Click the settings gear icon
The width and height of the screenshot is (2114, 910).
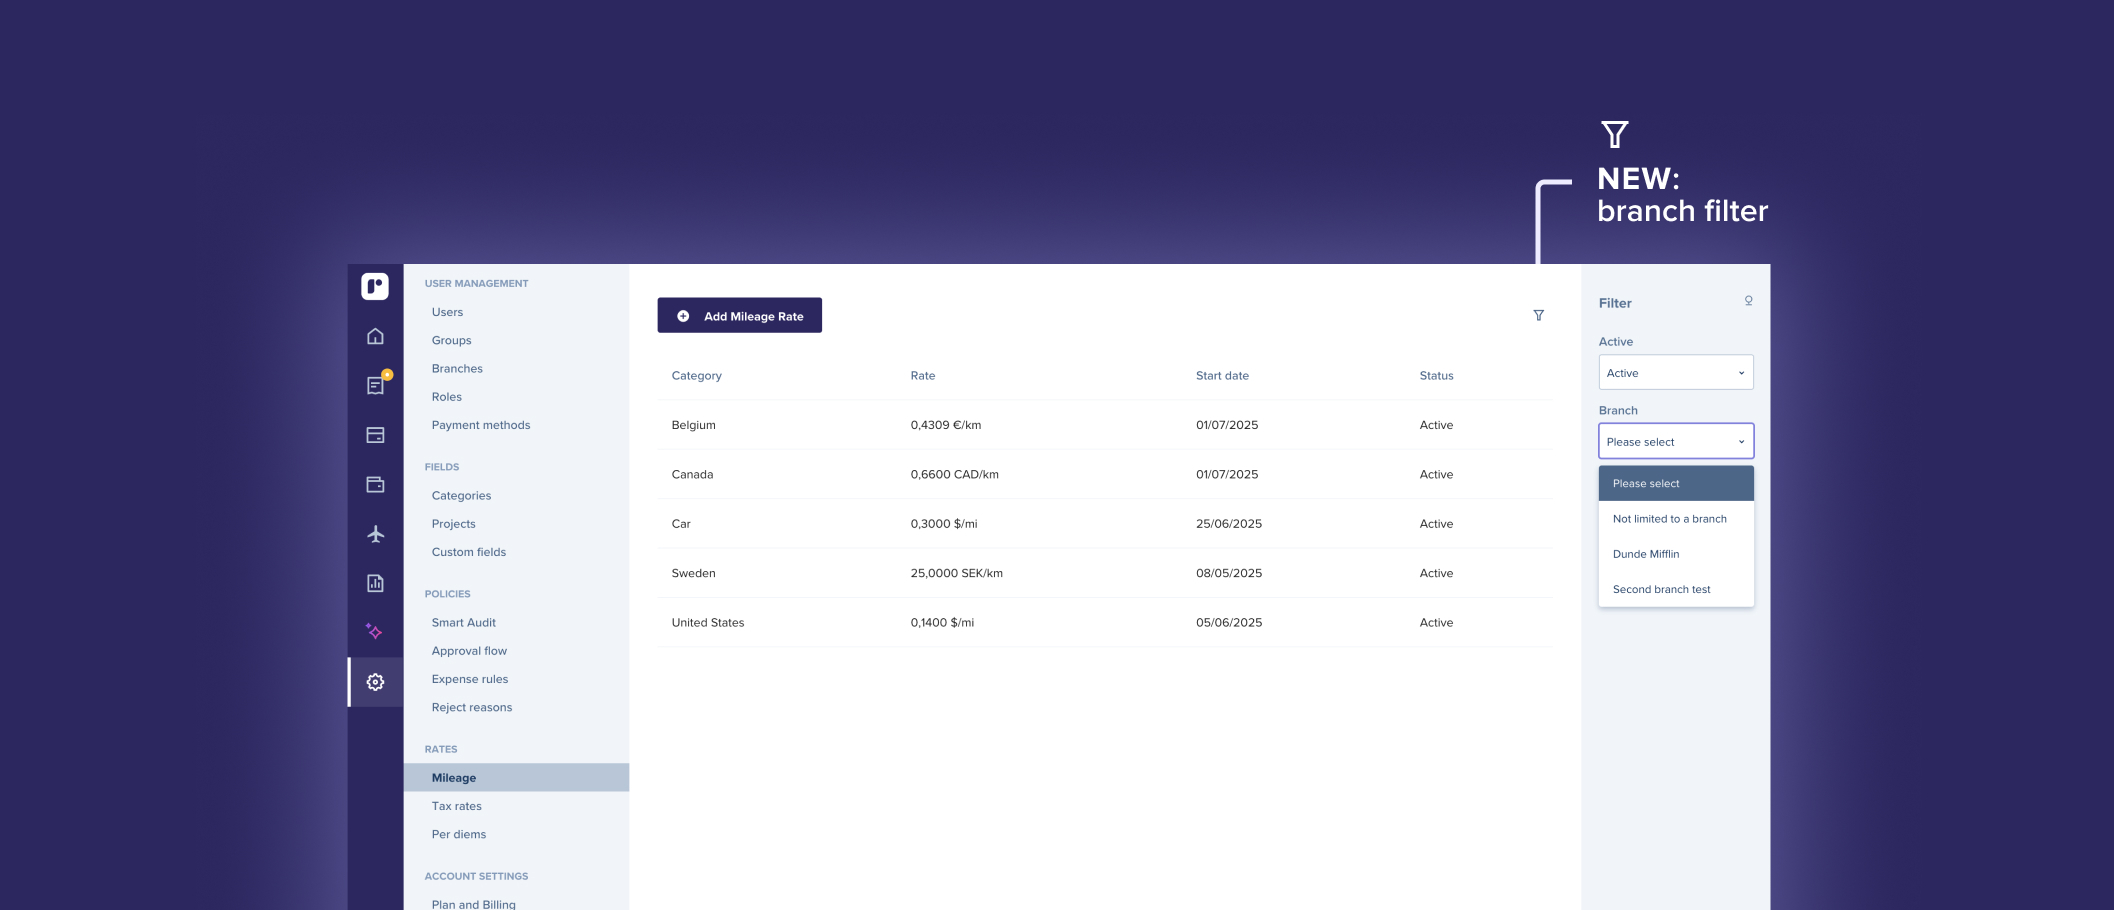tap(375, 682)
